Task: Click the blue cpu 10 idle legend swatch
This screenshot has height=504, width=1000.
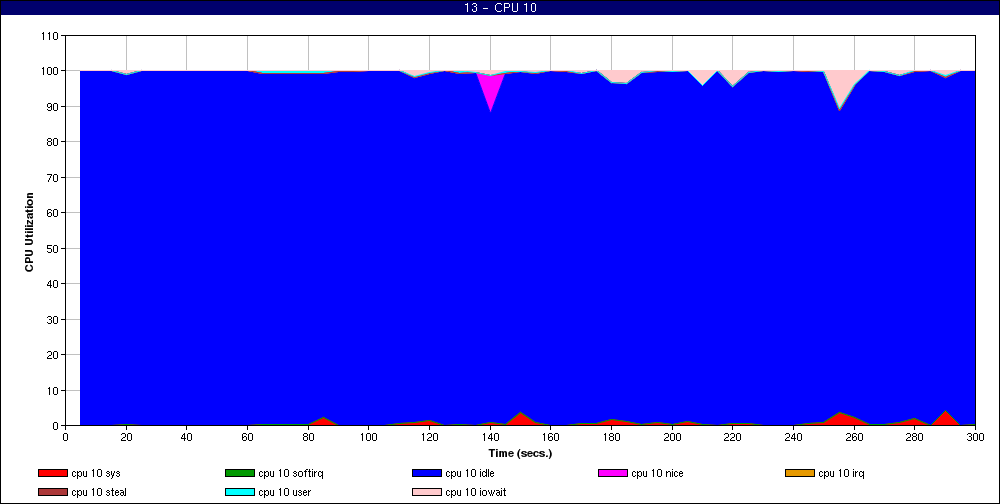Action: pos(427,473)
